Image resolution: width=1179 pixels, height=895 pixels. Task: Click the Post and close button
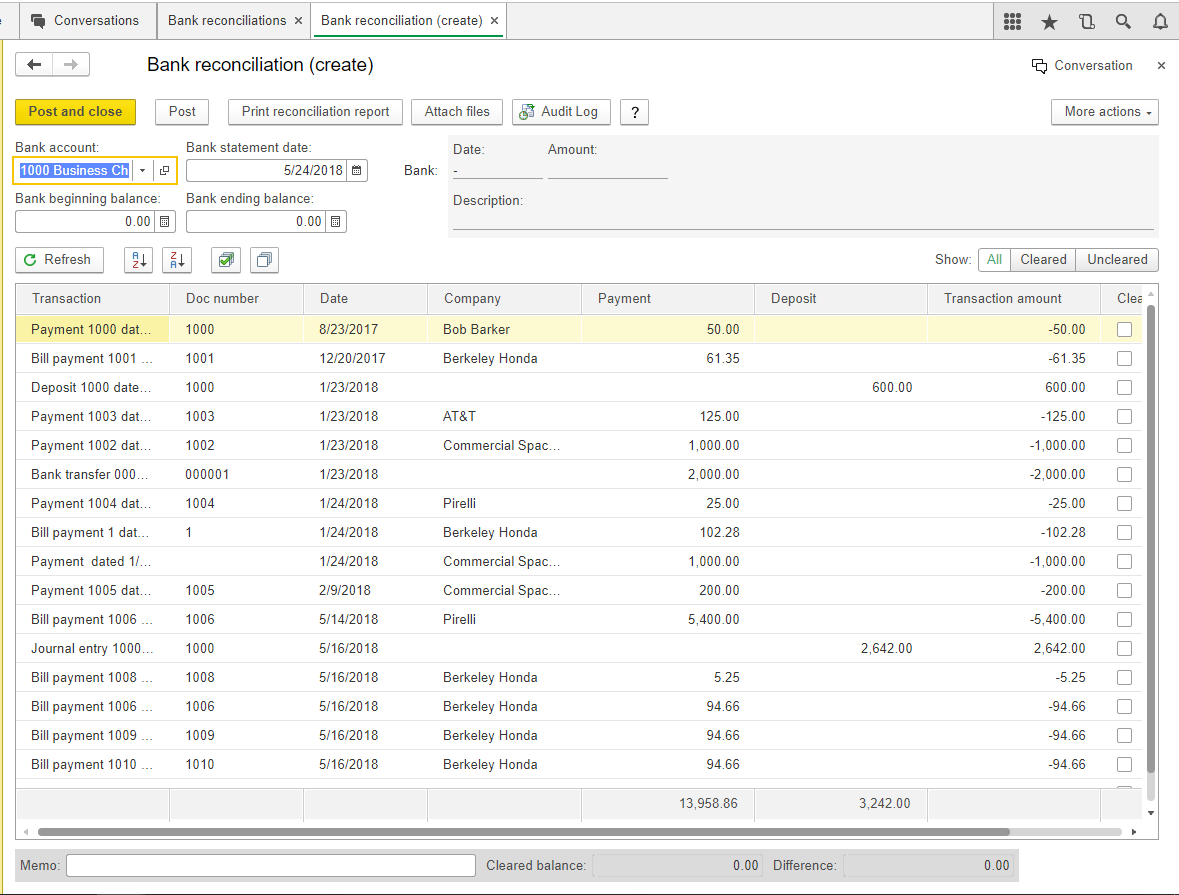75,112
